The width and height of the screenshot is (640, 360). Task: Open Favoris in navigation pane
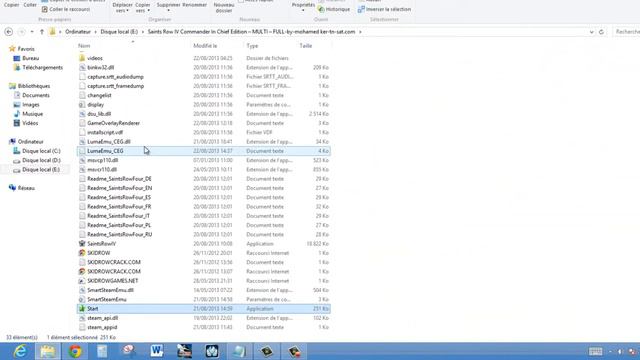click(x=26, y=49)
